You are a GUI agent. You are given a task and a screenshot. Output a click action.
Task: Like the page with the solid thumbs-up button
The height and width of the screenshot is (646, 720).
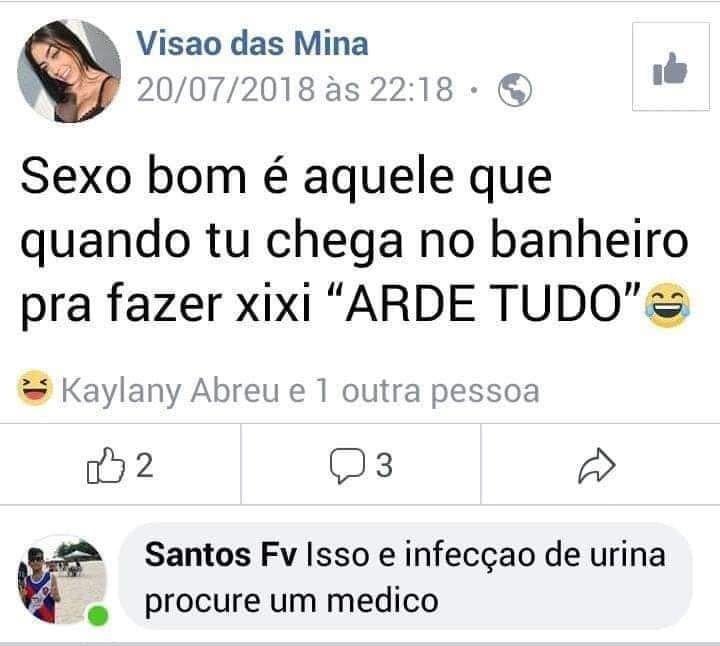pyautogui.click(x=670, y=67)
